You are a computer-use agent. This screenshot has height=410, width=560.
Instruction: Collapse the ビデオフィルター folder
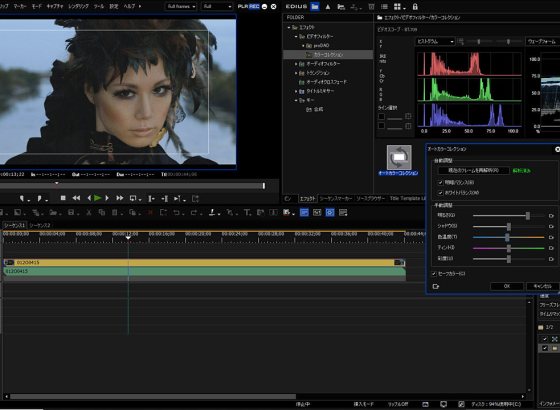[296, 36]
